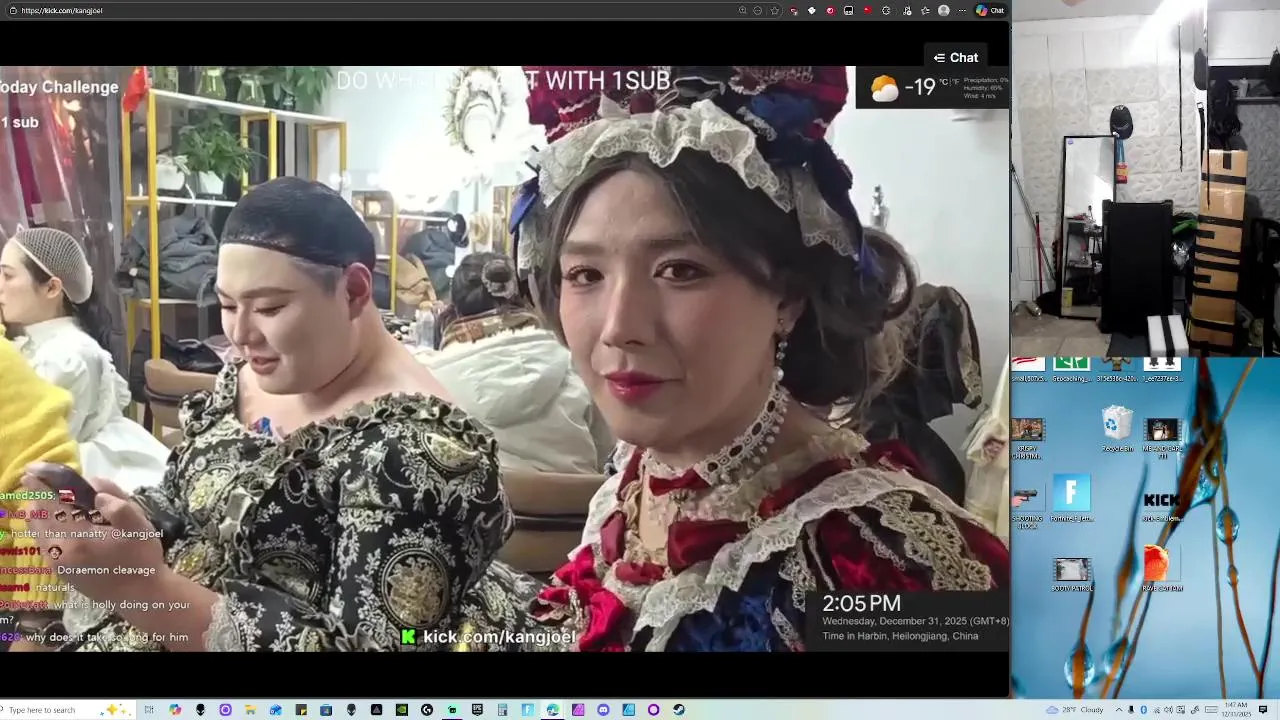Select the 'ME AND CARL' video file
Image resolution: width=1280 pixels, height=720 pixels.
tap(1162, 437)
